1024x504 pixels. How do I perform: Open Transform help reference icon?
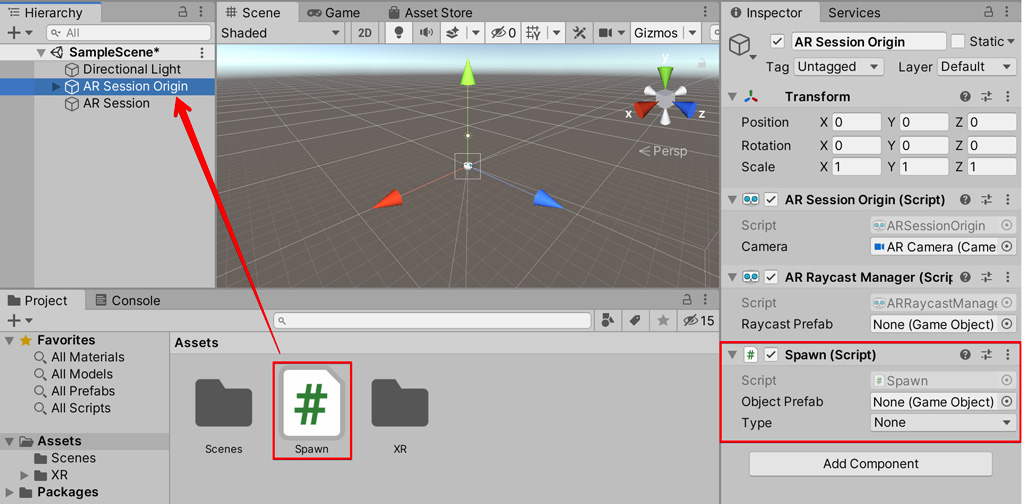coord(965,97)
